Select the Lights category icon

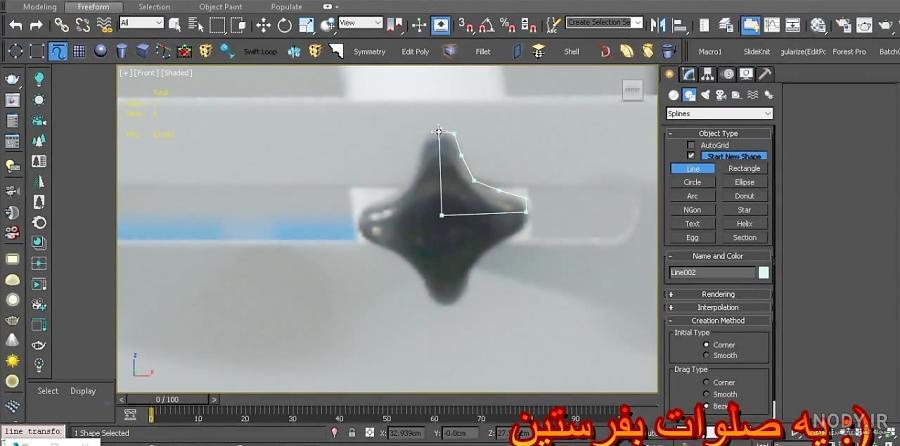coord(705,95)
